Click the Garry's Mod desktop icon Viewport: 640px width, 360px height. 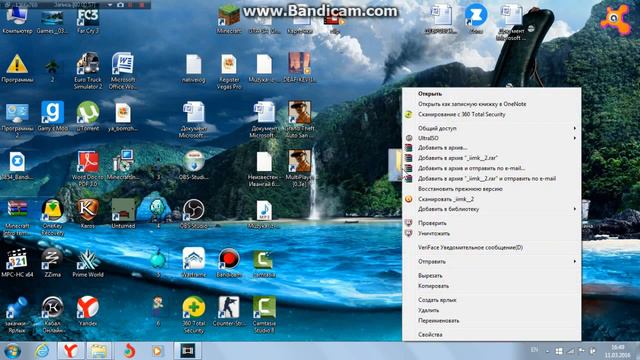(52, 116)
